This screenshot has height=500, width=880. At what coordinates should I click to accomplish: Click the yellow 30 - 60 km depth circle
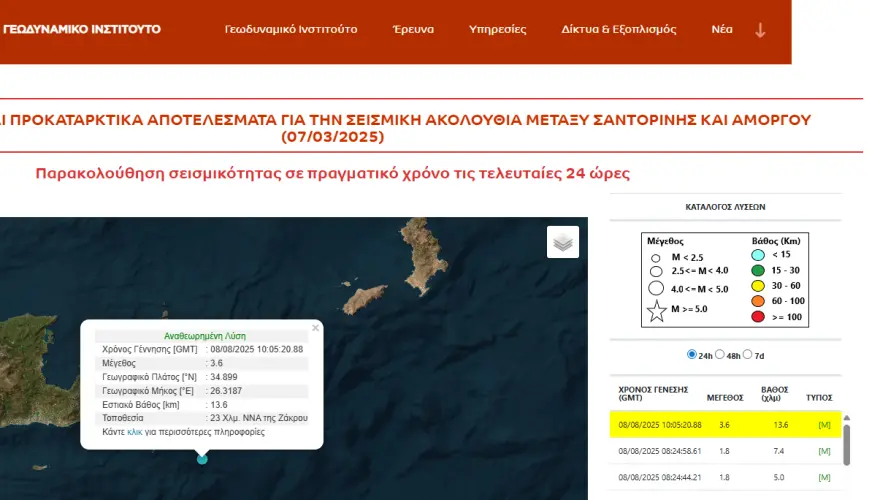tap(759, 286)
